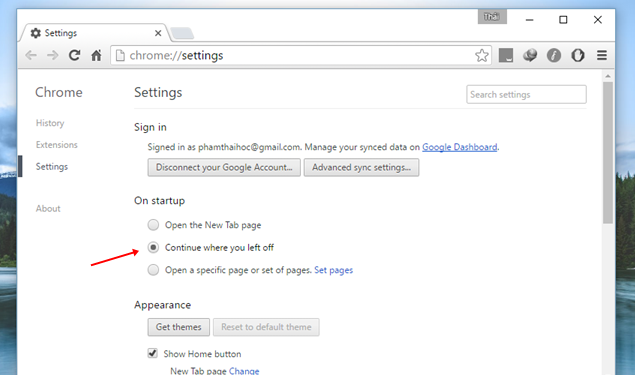Viewport: 635px width, 375px height.
Task: Click the Set pages link
Action: pos(333,270)
